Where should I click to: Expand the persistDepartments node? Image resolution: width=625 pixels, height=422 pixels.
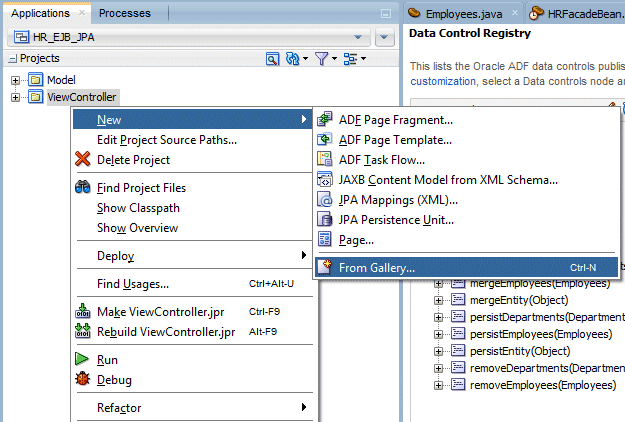[x=438, y=318]
